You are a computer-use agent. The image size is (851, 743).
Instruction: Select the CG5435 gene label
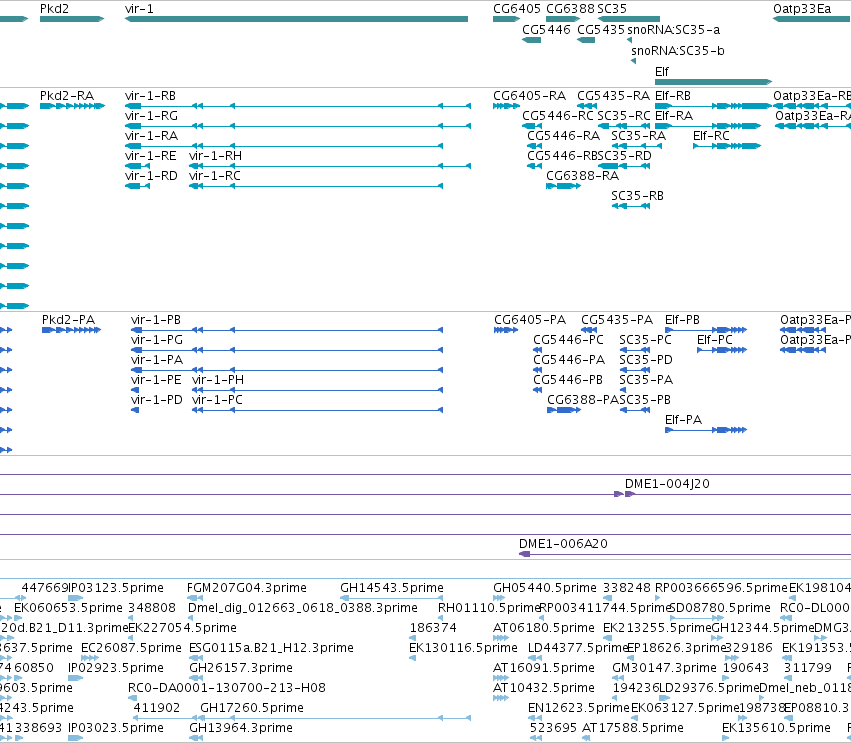pos(601,29)
